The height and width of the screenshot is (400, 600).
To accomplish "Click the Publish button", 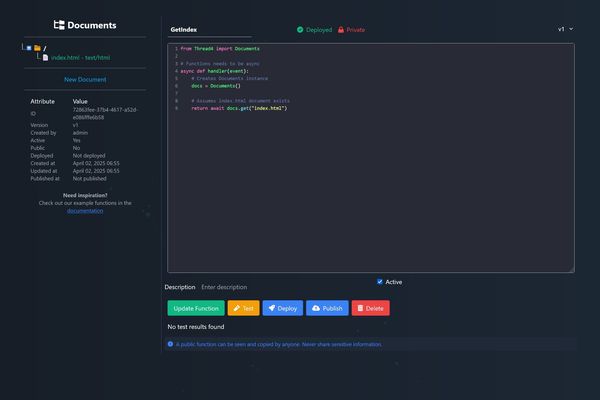I will pyautogui.click(x=327, y=308).
